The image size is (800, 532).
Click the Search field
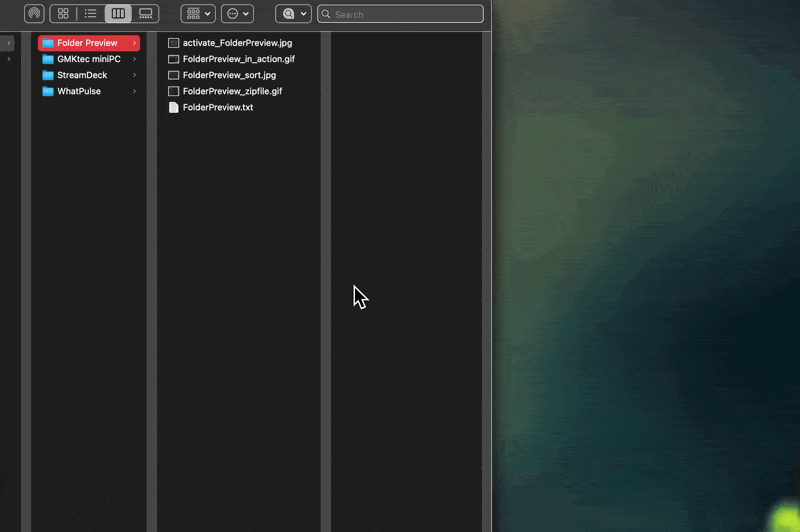[x=405, y=14]
